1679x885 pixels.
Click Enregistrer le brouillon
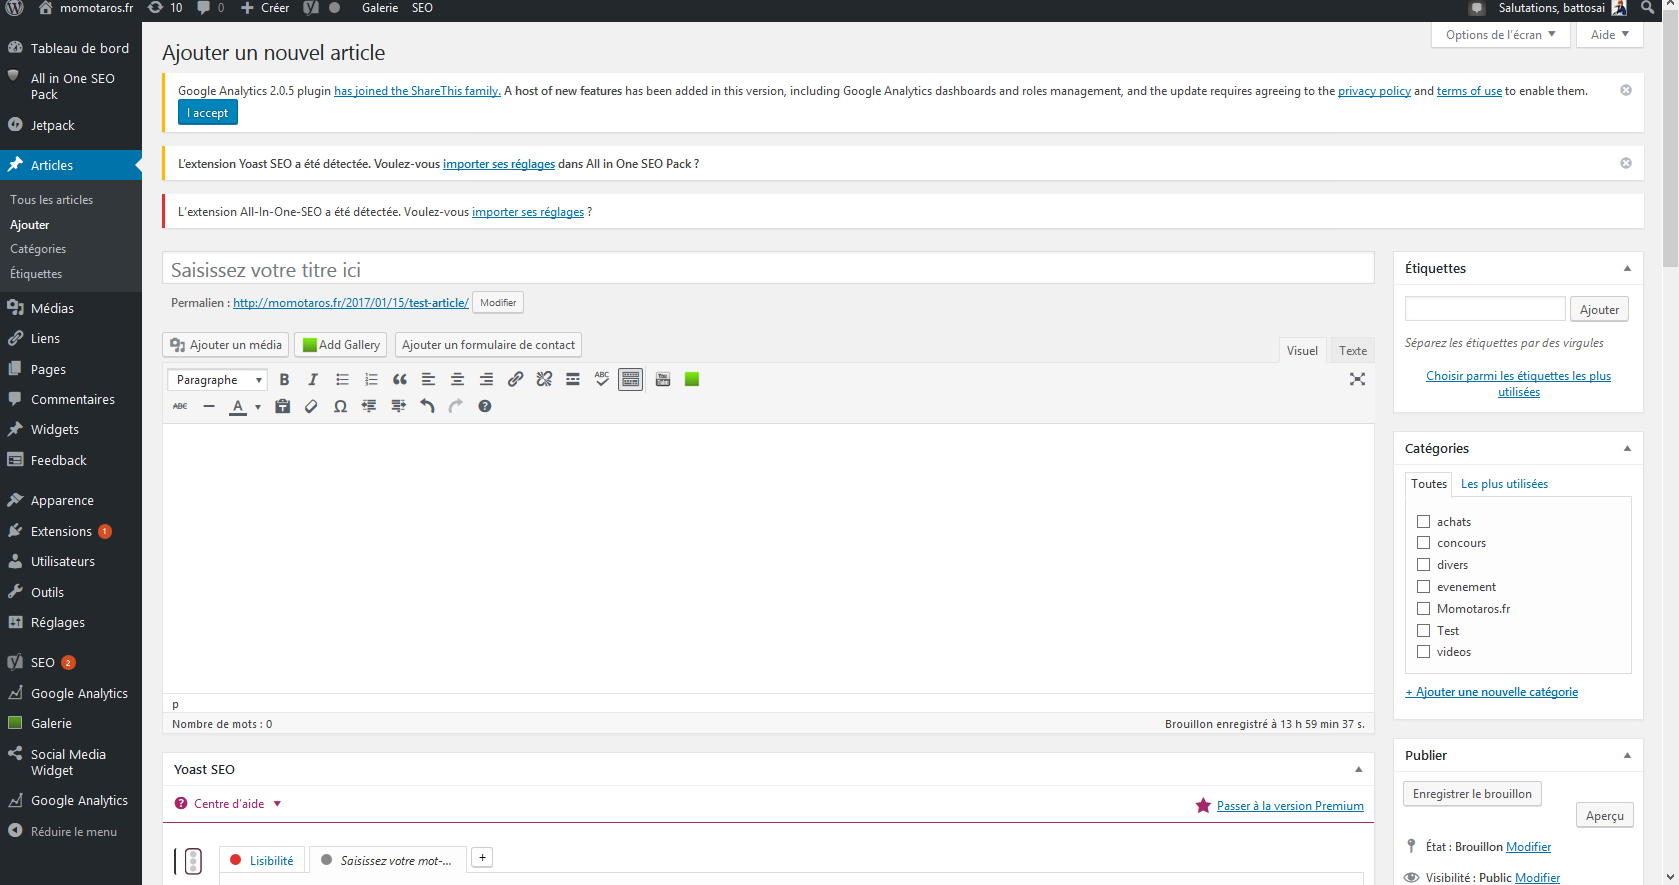click(1472, 794)
